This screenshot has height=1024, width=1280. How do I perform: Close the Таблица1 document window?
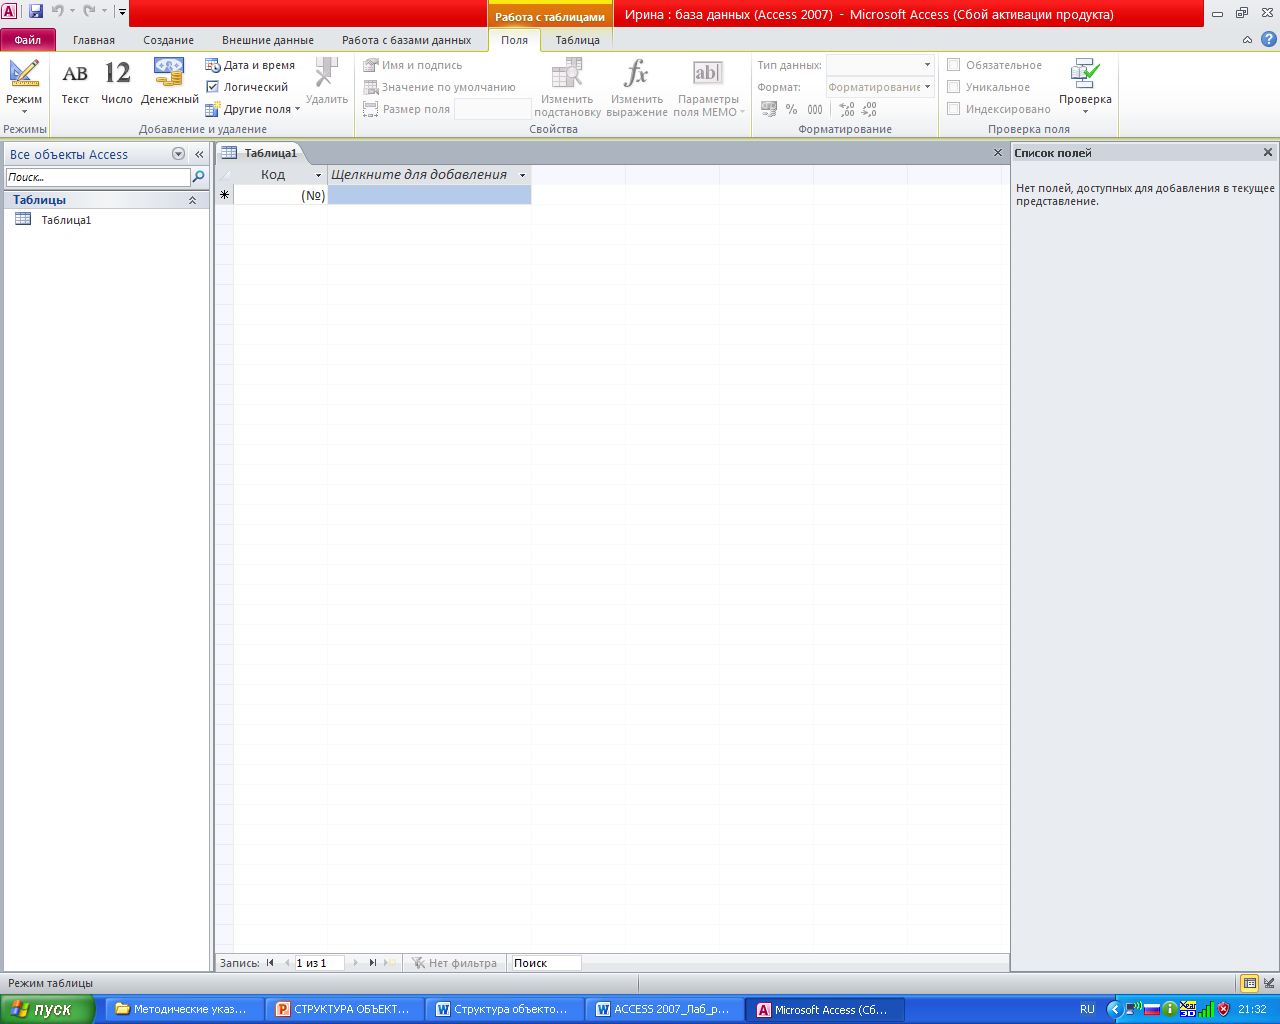(998, 153)
